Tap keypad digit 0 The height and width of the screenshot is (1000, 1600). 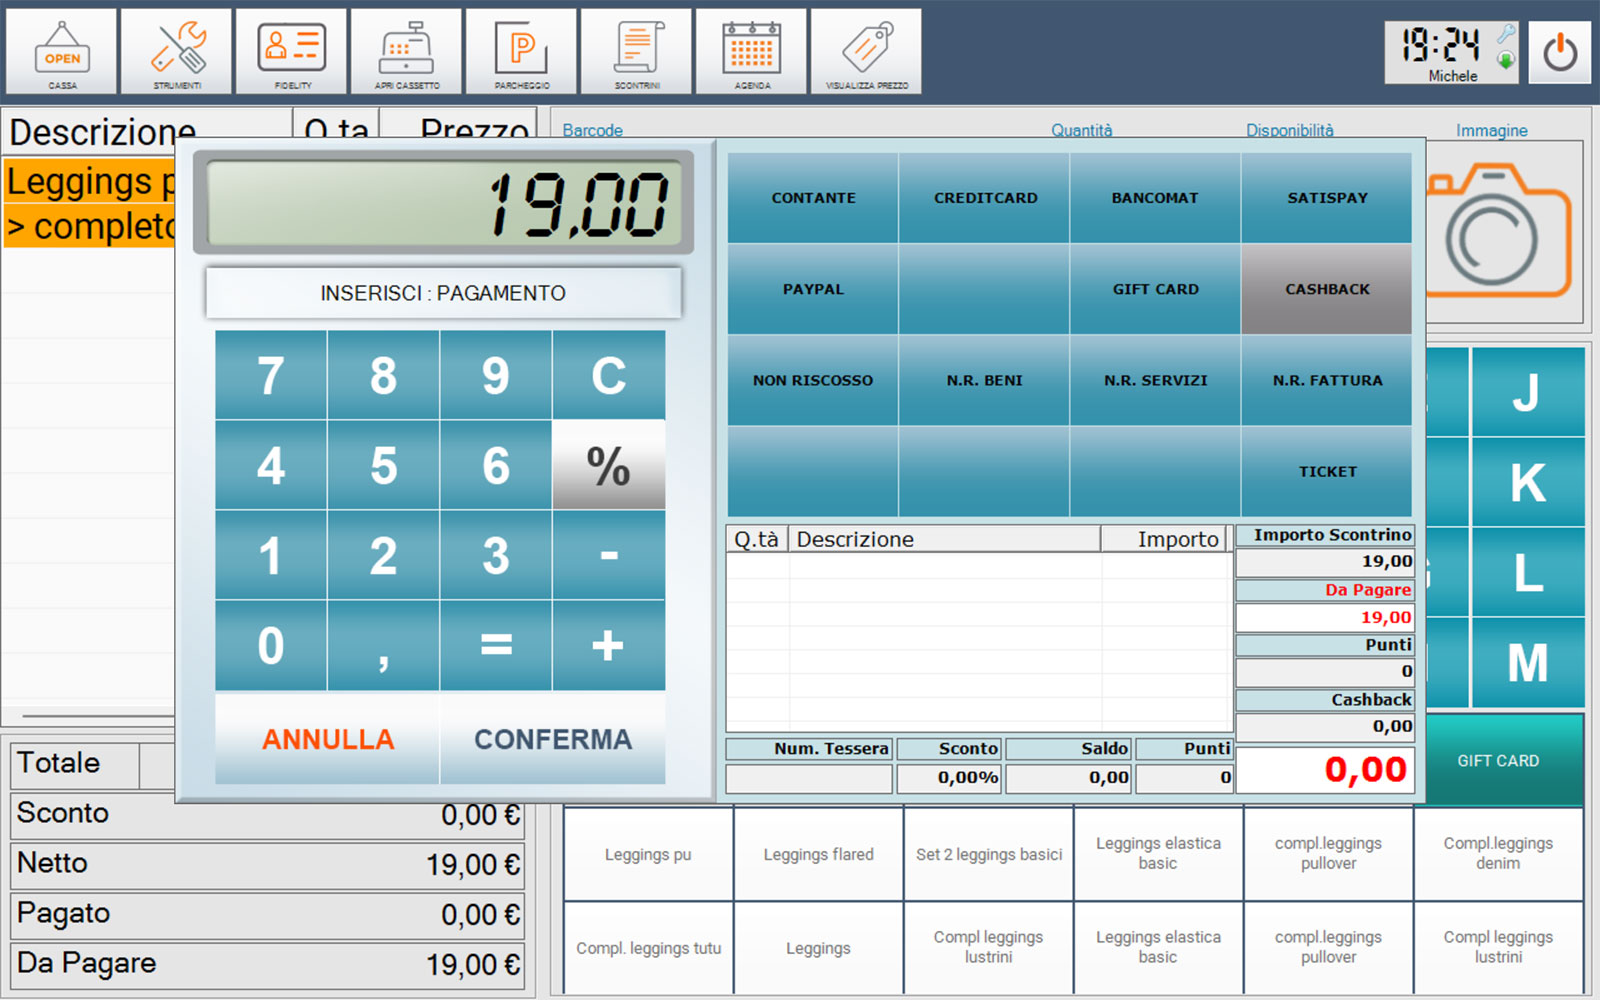[271, 645]
